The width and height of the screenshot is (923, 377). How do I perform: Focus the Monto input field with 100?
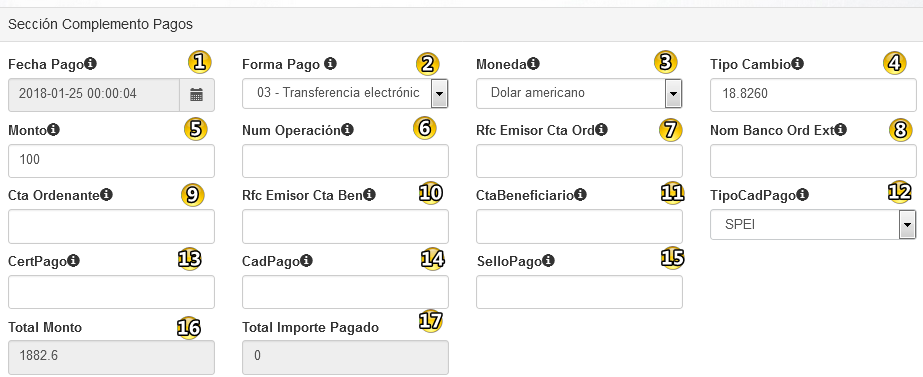tap(111, 161)
